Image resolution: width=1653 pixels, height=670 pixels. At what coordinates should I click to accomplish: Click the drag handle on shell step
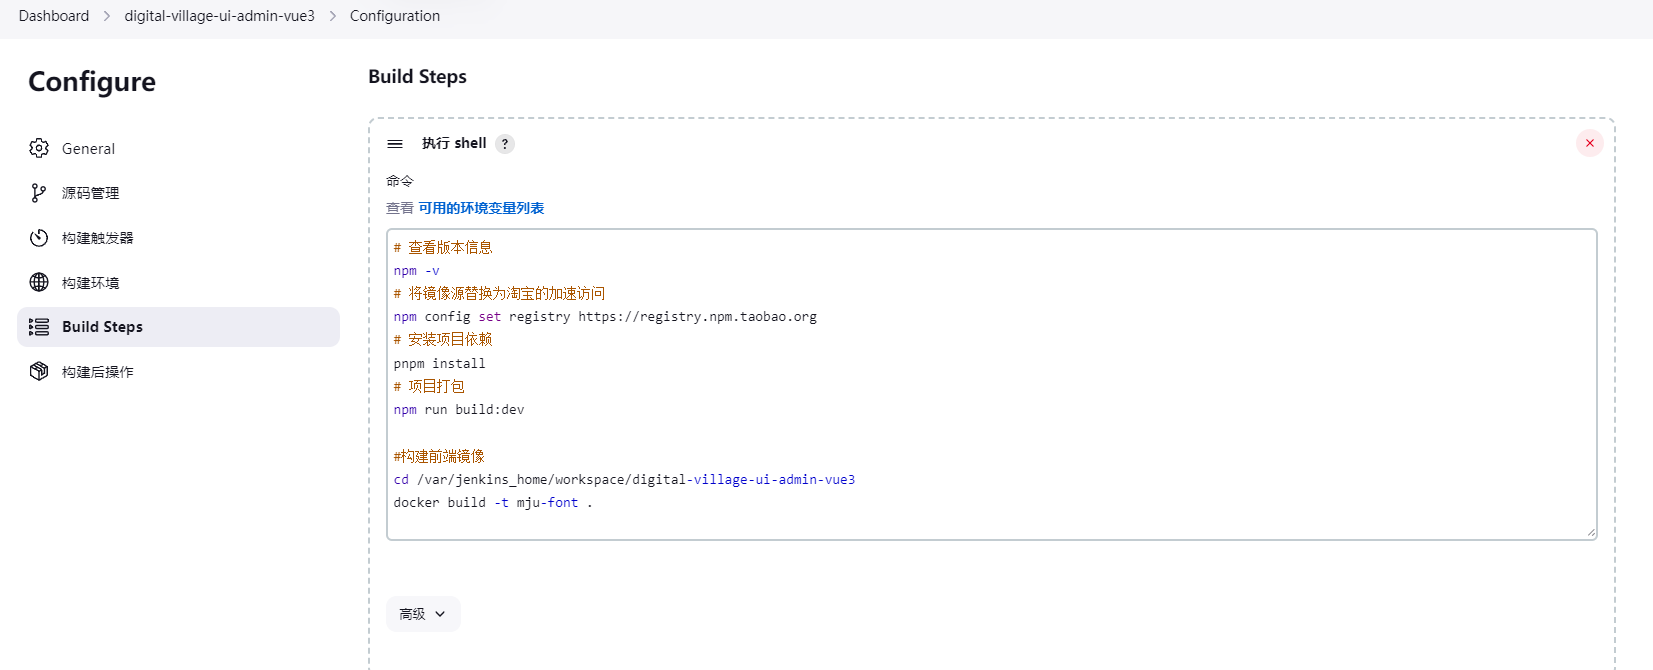point(395,144)
